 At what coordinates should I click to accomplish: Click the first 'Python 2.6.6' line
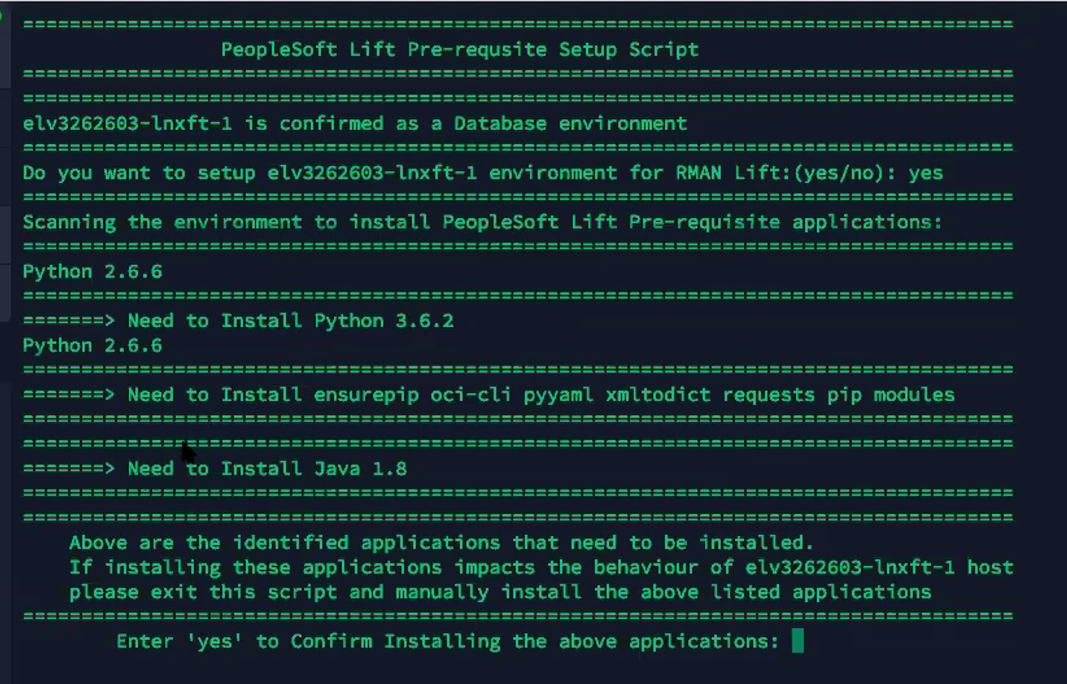(93, 272)
